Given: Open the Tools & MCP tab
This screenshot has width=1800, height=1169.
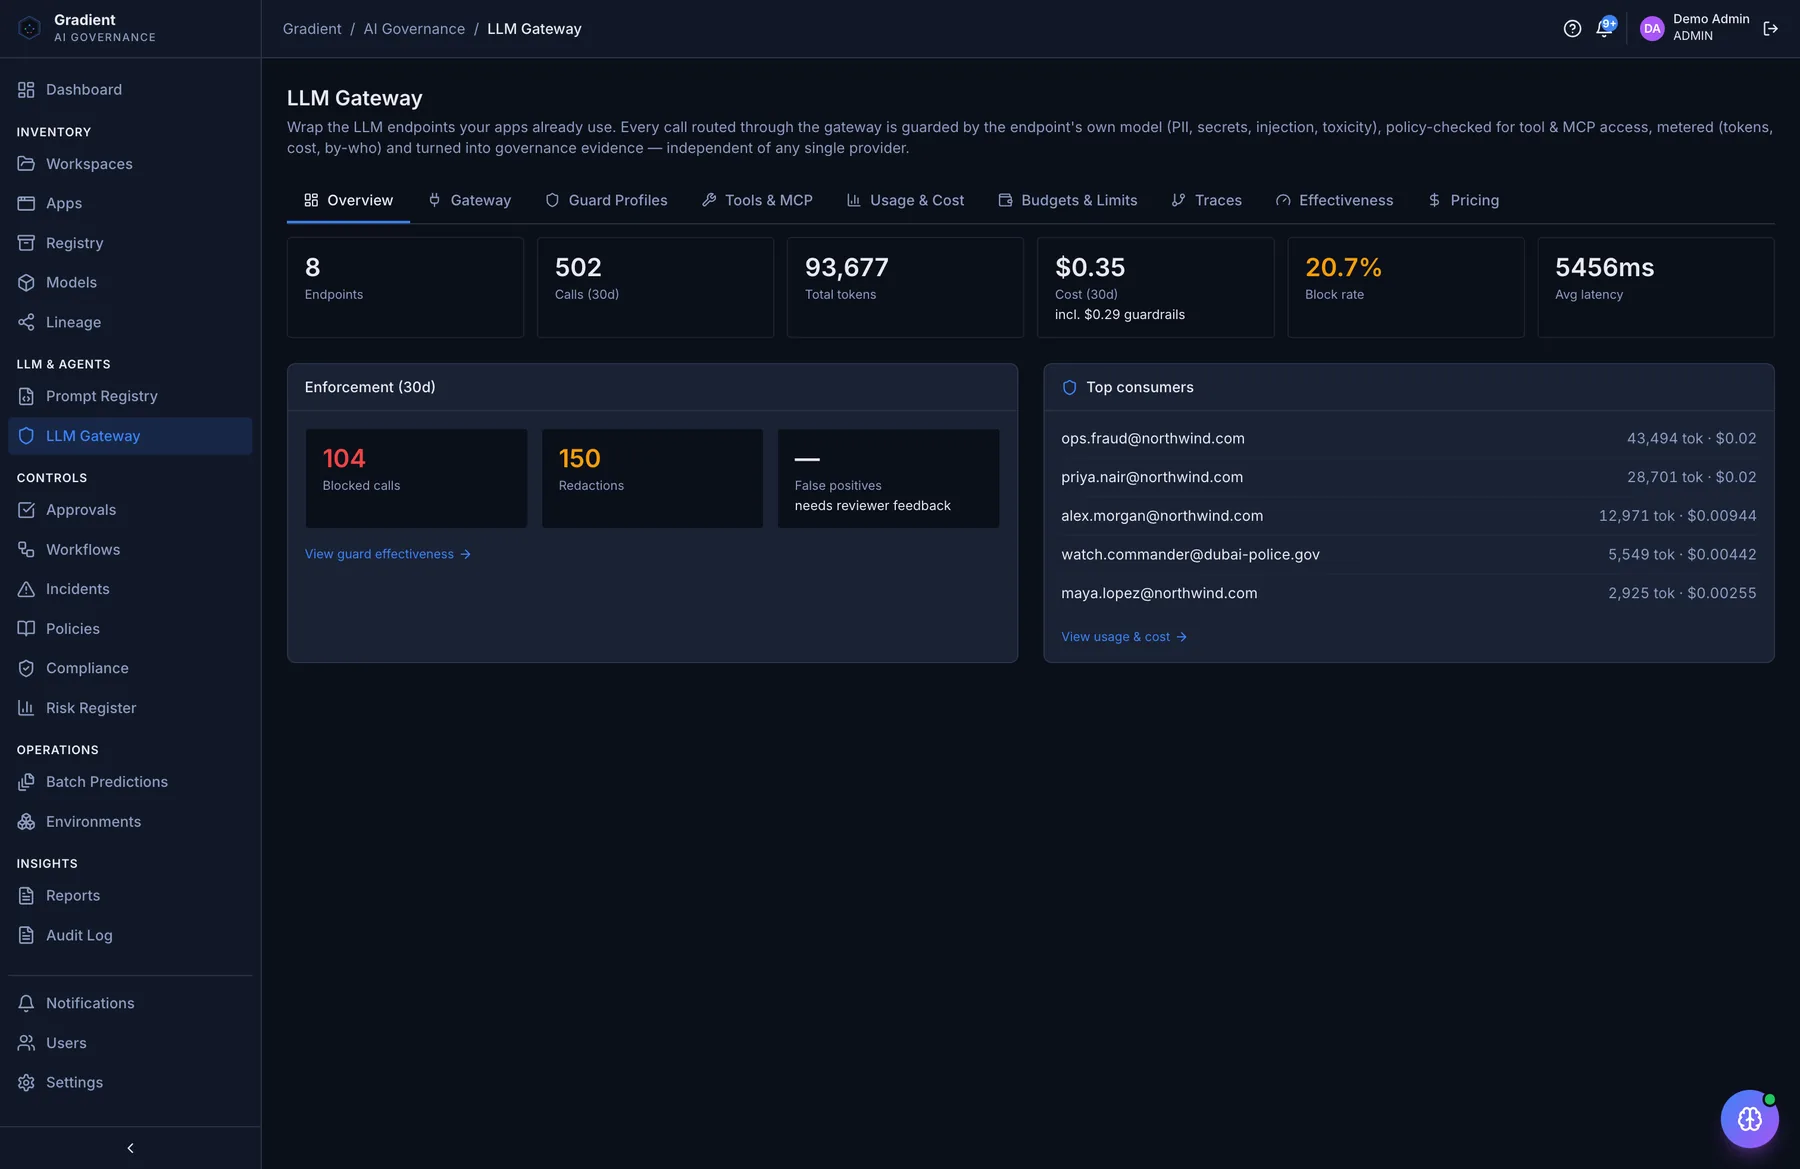Looking at the screenshot, I should (x=757, y=200).
